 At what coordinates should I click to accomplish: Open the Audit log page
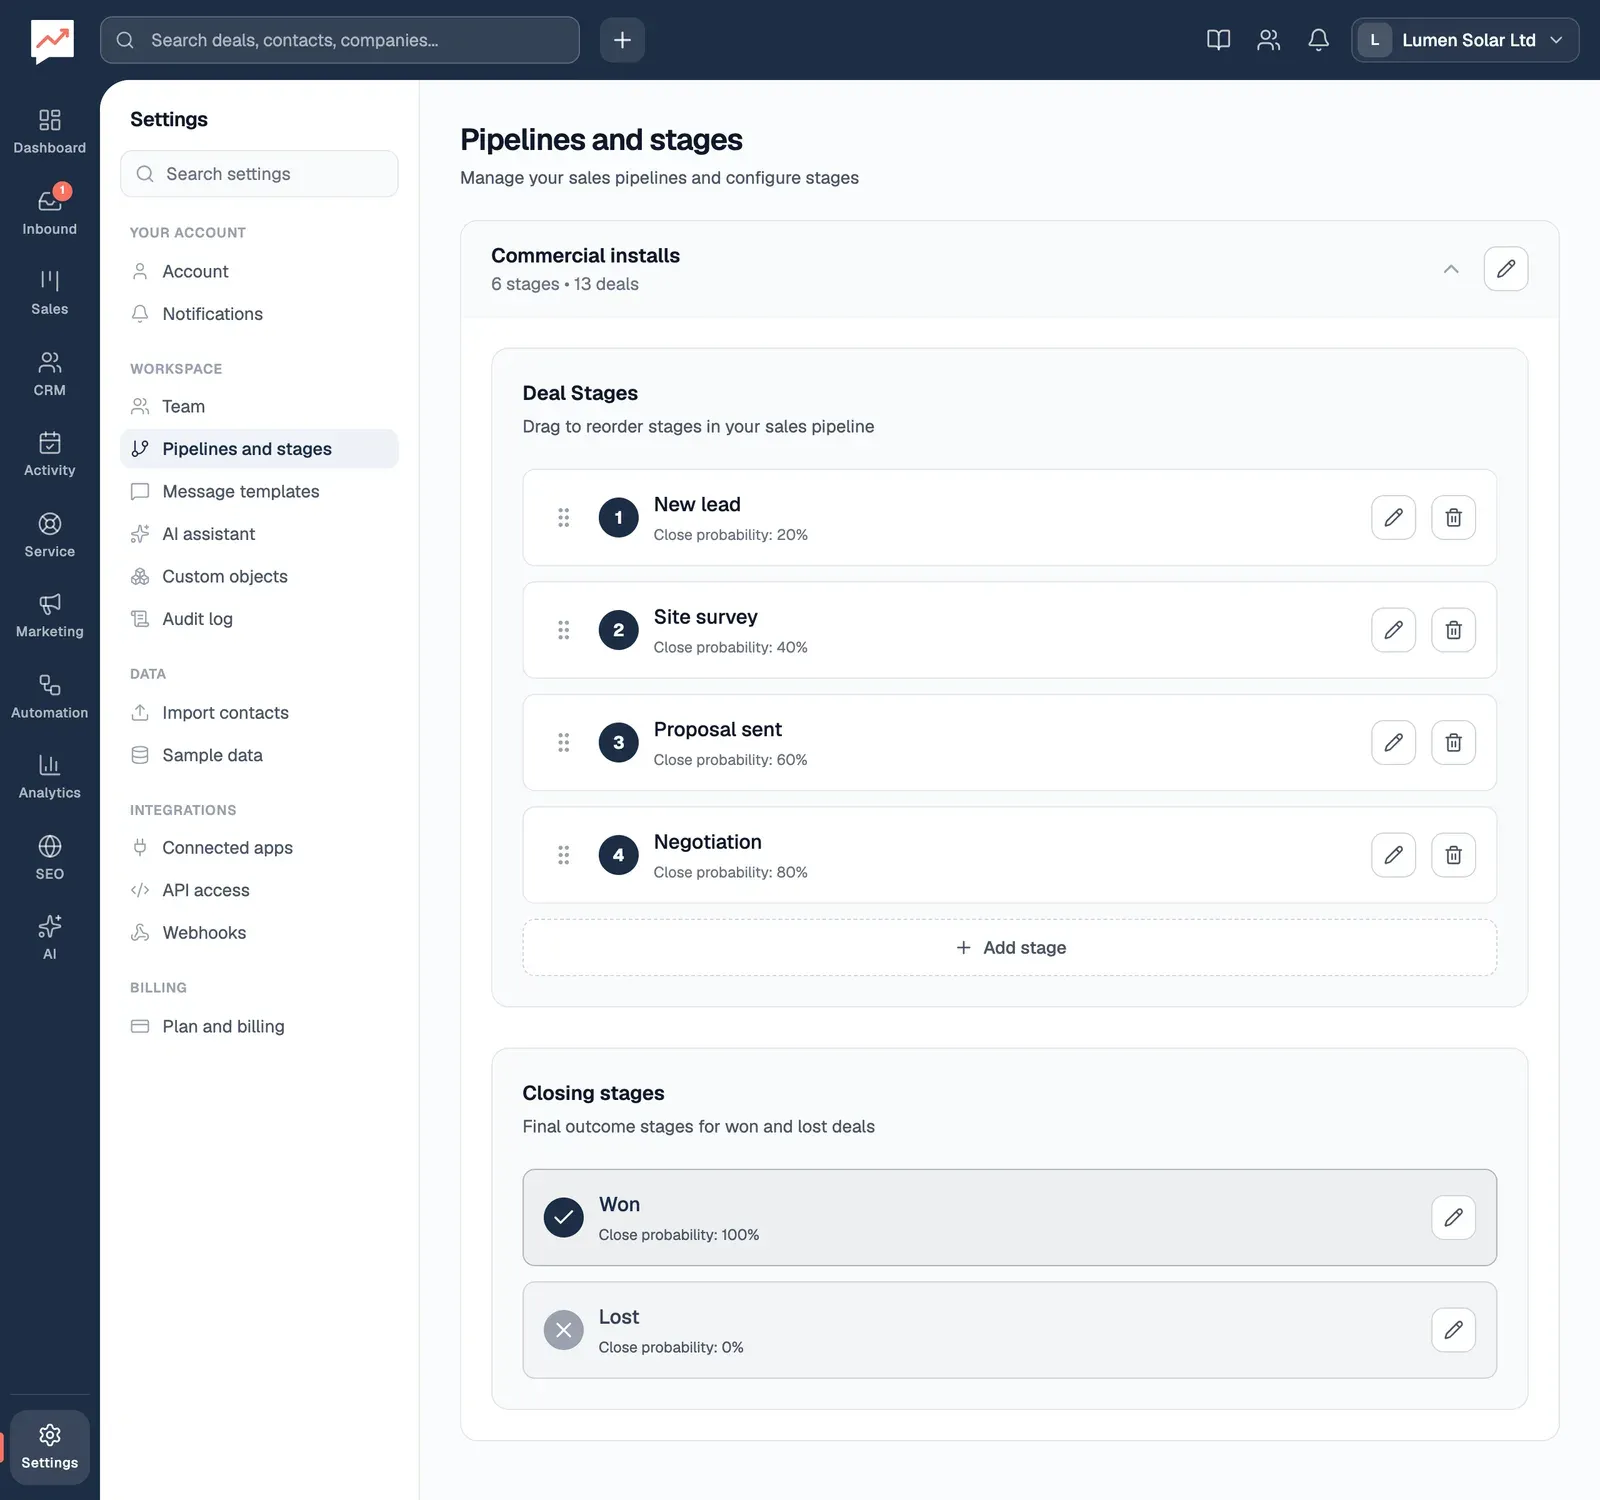[259, 619]
